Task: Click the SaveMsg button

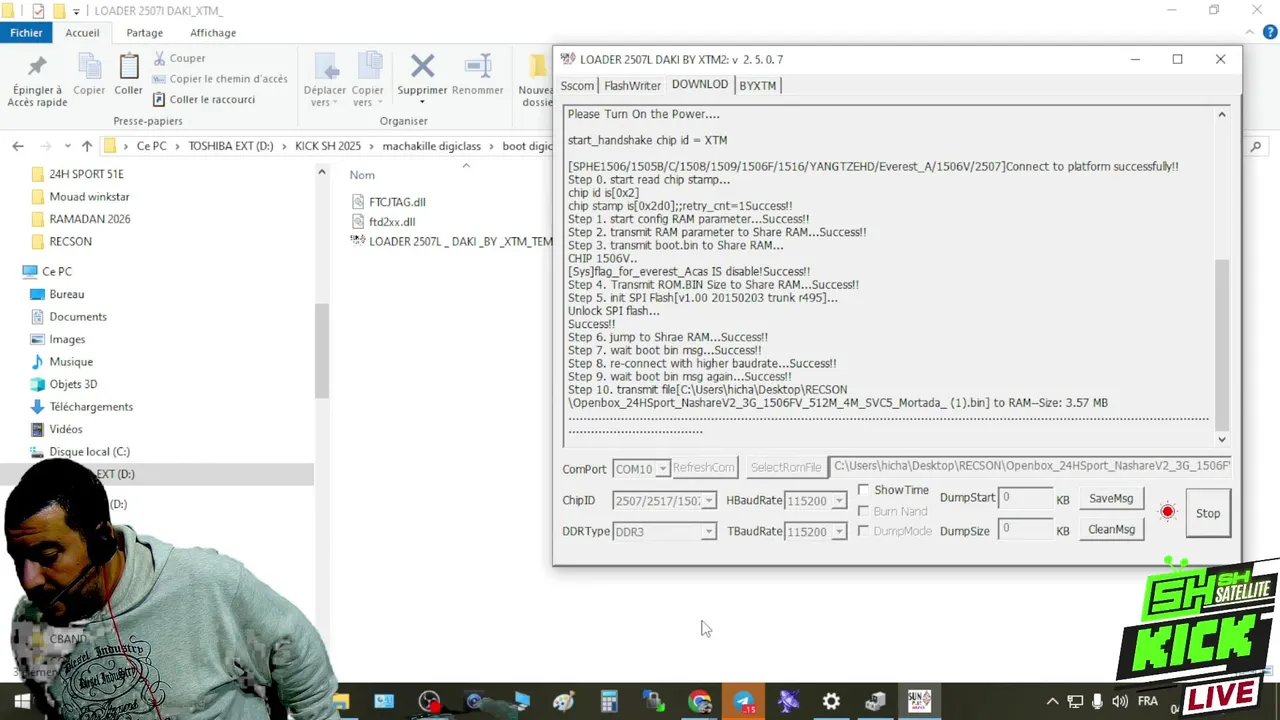Action: [x=1111, y=498]
